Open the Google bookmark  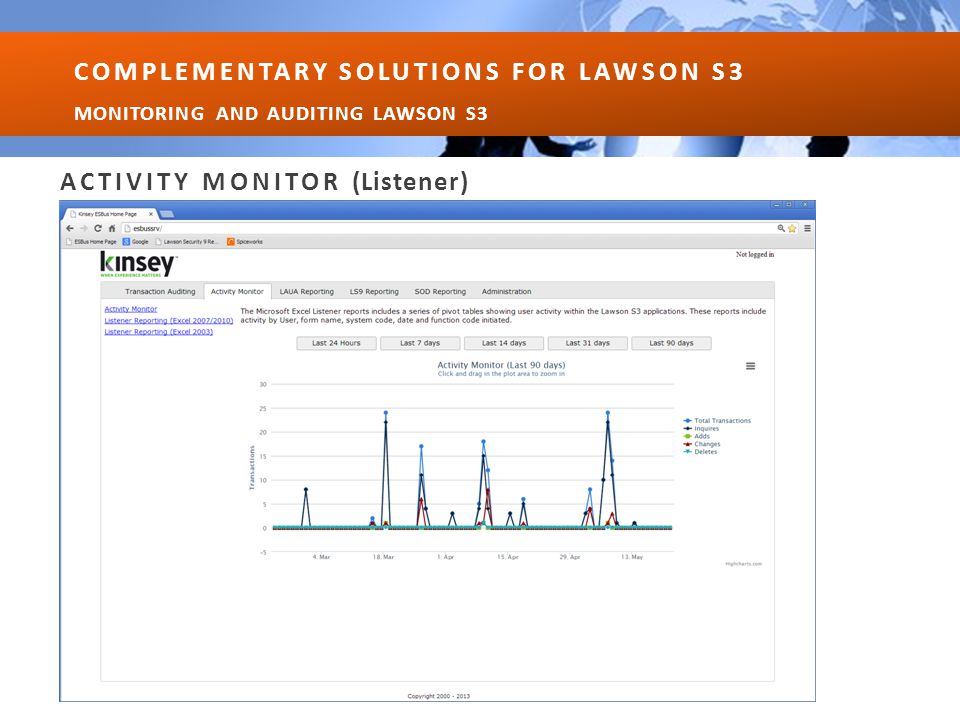coord(136,242)
